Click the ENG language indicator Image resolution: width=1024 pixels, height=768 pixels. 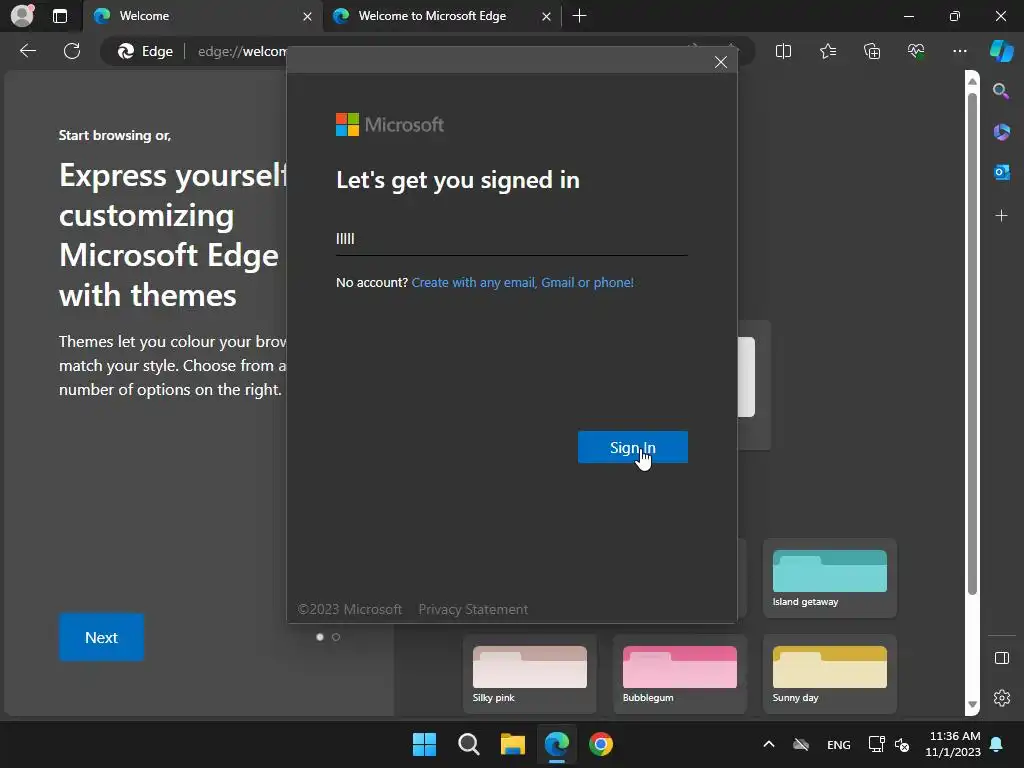tap(839, 744)
